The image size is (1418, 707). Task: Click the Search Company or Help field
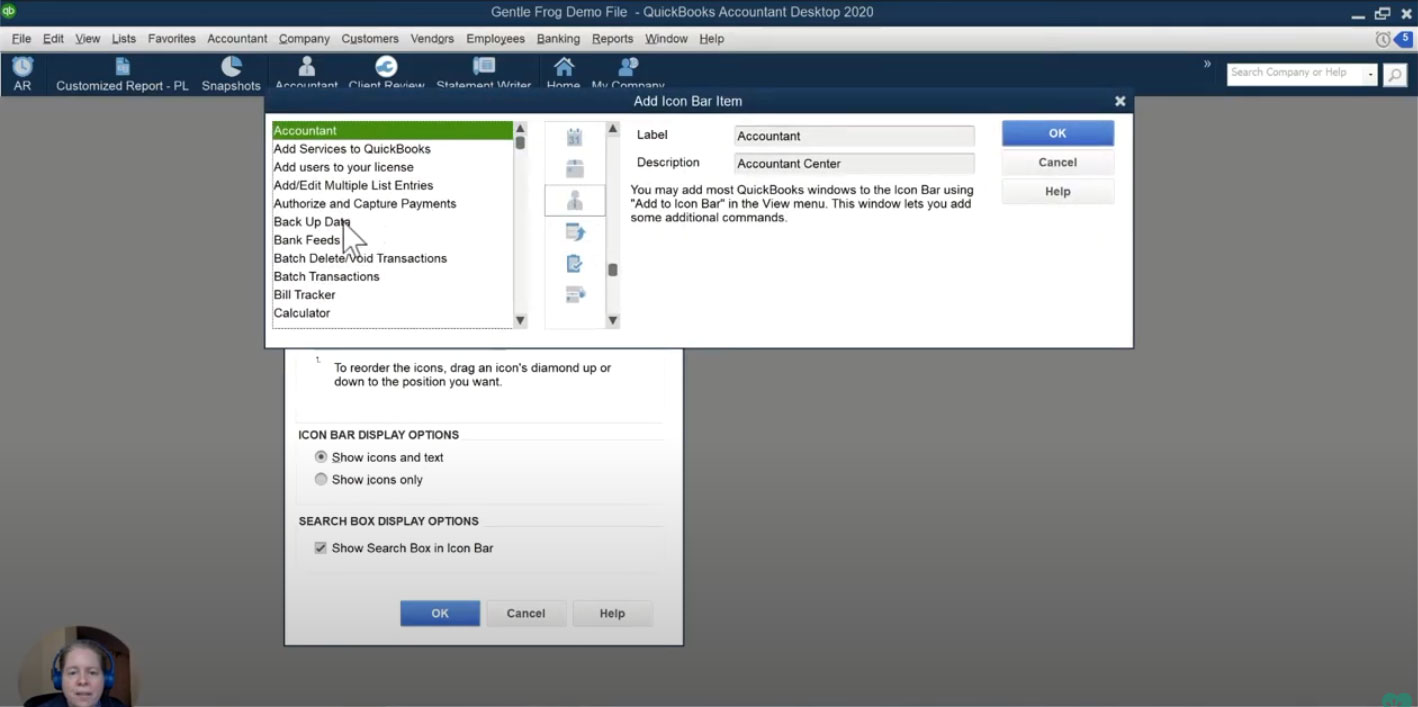1295,75
